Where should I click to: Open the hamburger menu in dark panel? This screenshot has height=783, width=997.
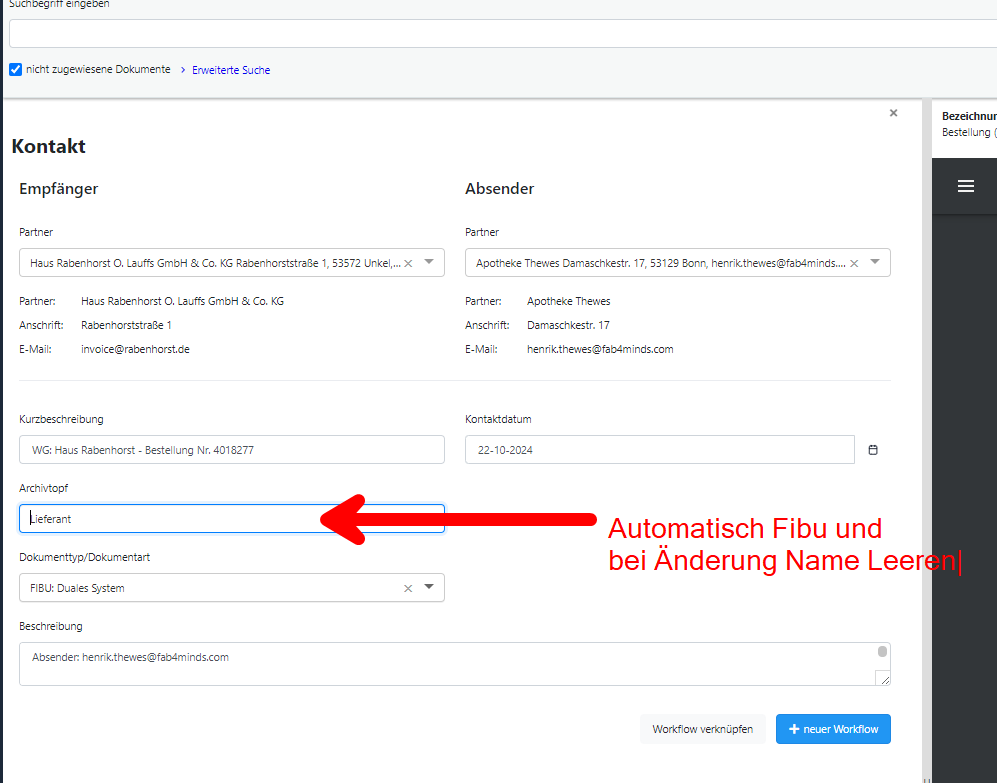(x=965, y=186)
